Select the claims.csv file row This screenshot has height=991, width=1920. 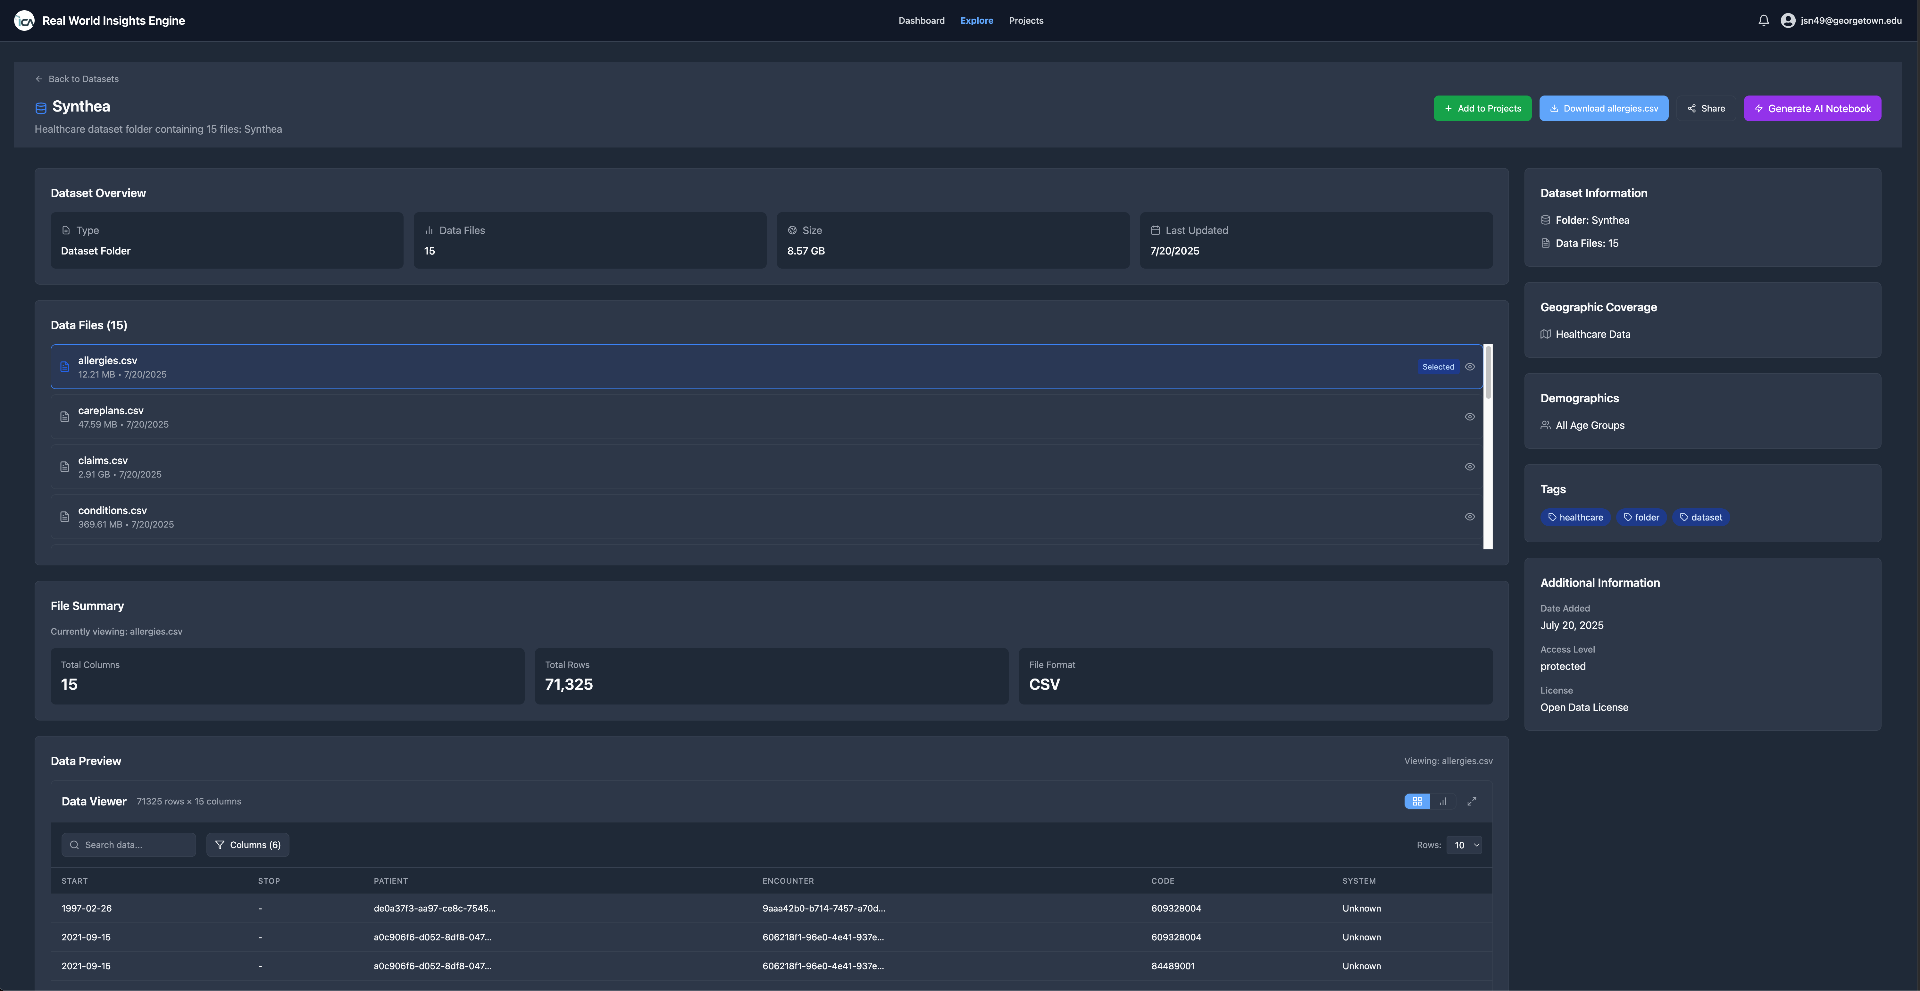[767, 467]
